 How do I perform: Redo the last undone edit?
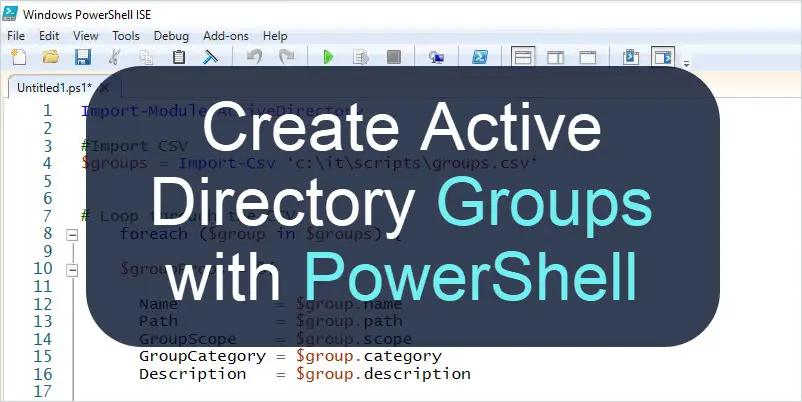(286, 56)
